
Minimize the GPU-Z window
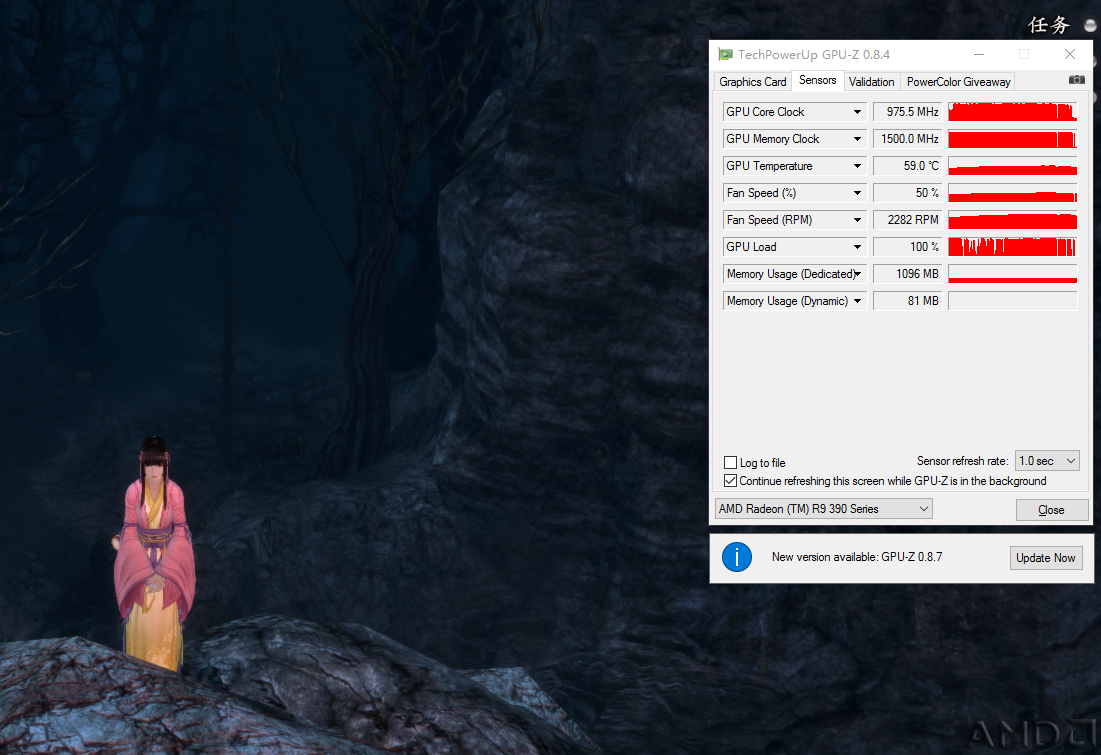tap(979, 54)
